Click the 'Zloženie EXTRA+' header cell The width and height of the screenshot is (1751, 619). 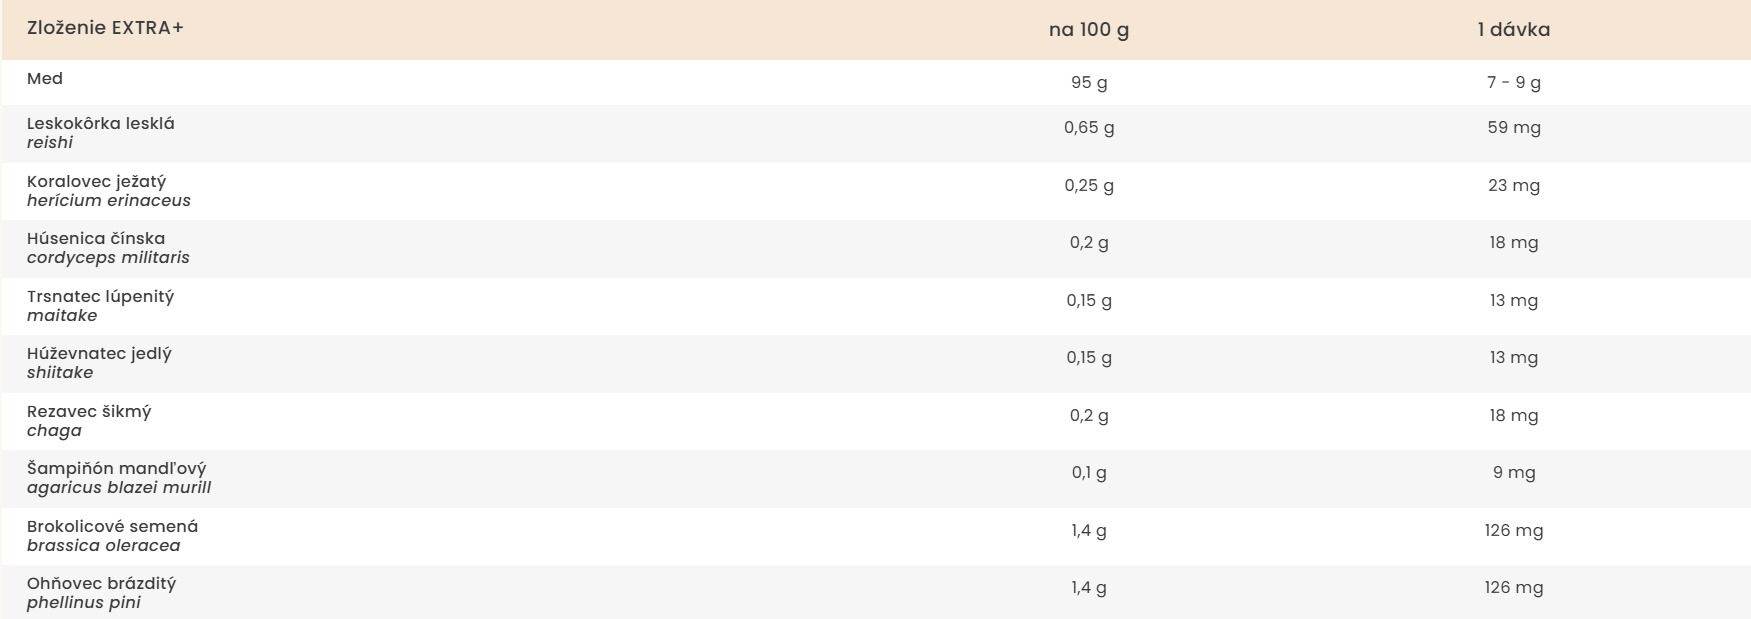105,28
